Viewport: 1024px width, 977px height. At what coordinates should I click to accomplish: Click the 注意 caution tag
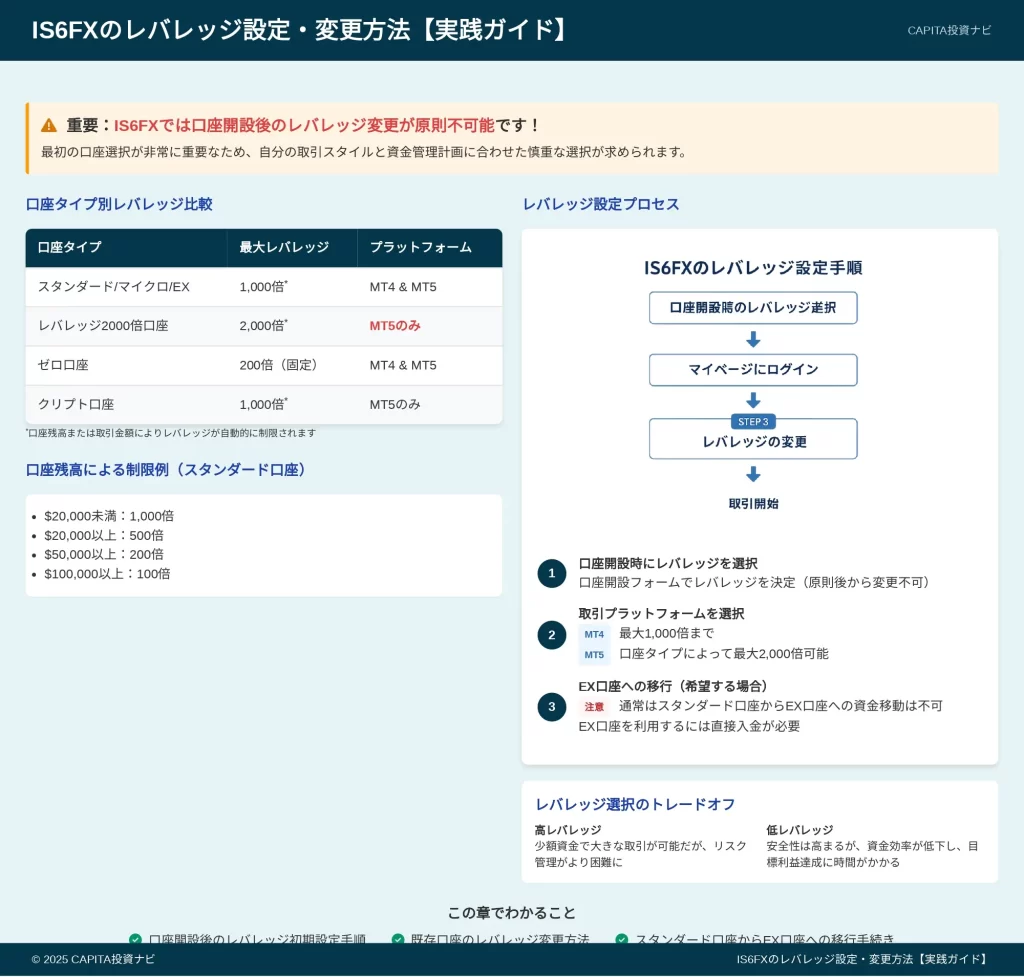594,707
